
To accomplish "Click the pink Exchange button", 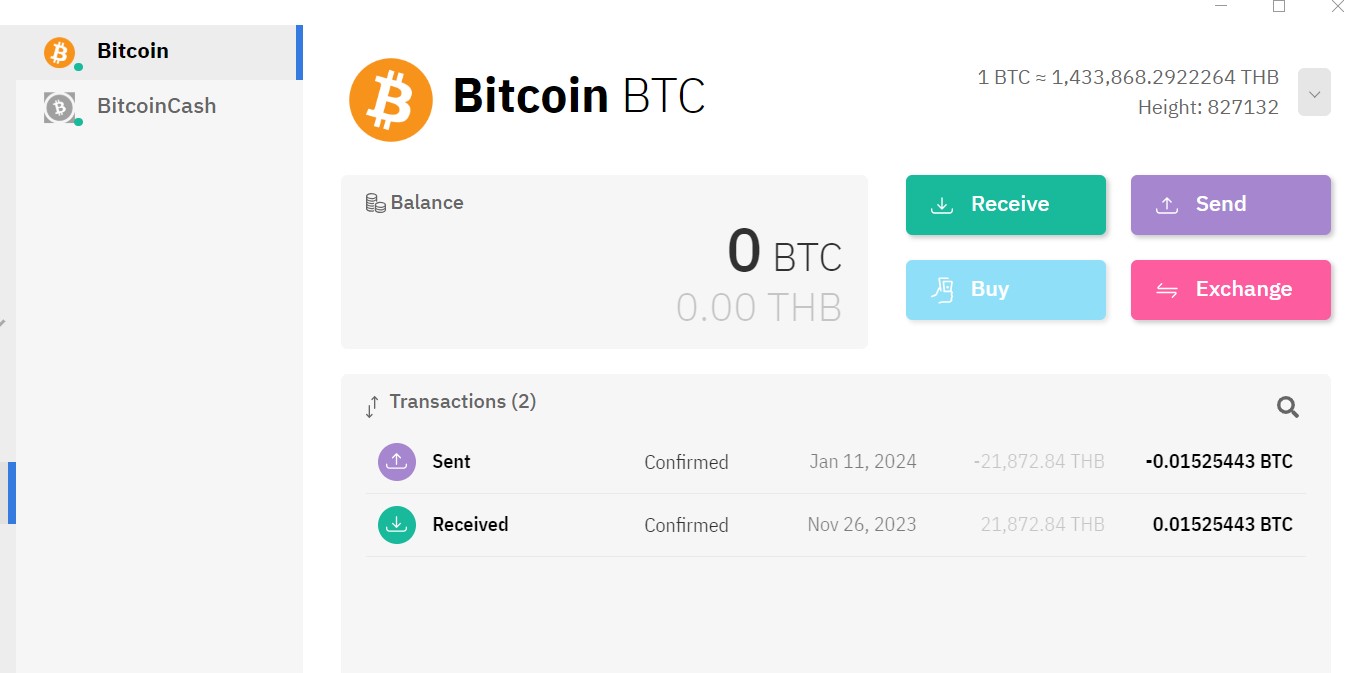I will [x=1231, y=290].
